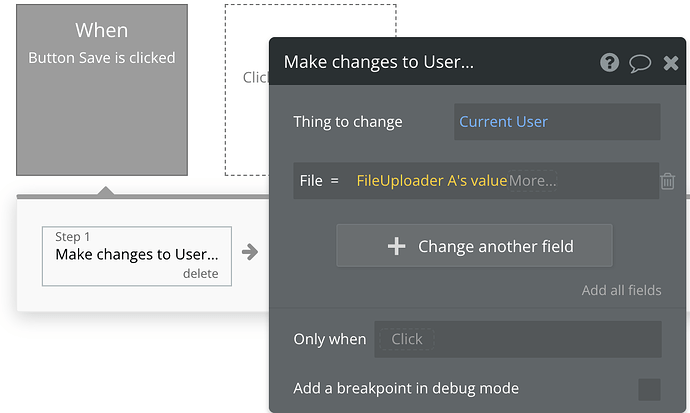The height and width of the screenshot is (413, 690).
Task: Click delete on the Step 1 action
Action: (x=200, y=273)
